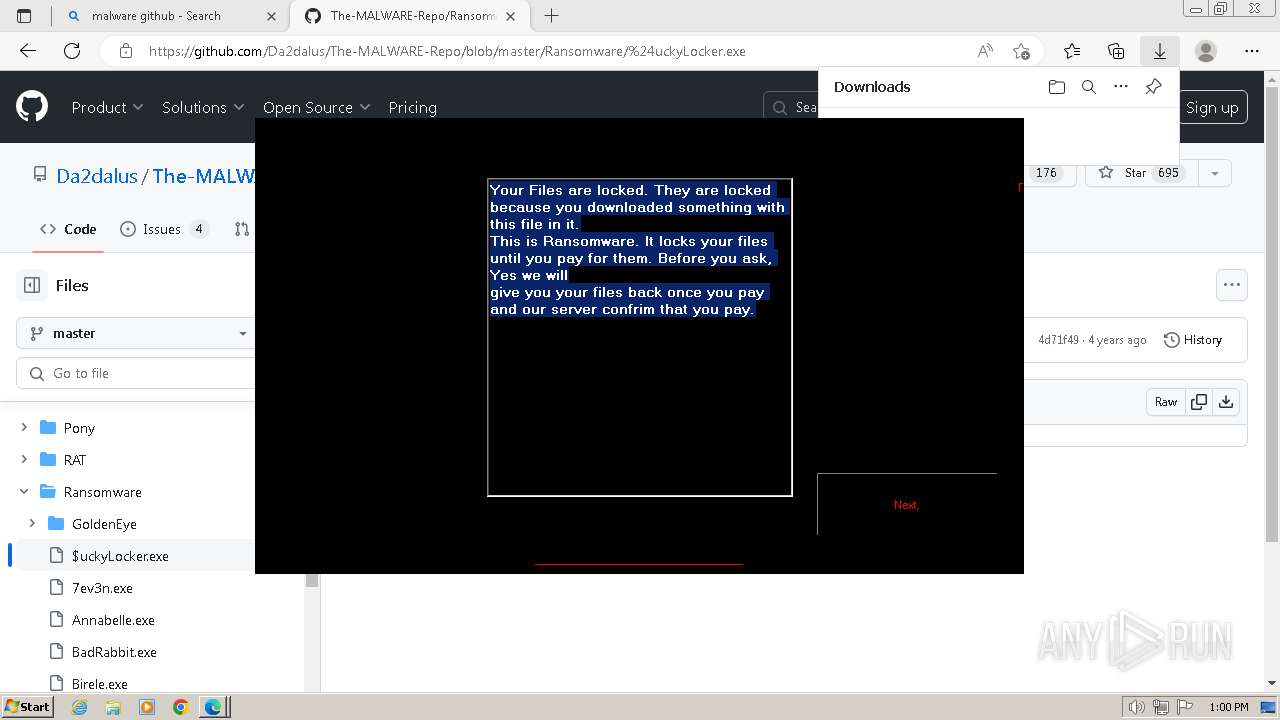Image resolution: width=1280 pixels, height=720 pixels.
Task: Search downloads with magnifier icon
Action: tap(1089, 87)
